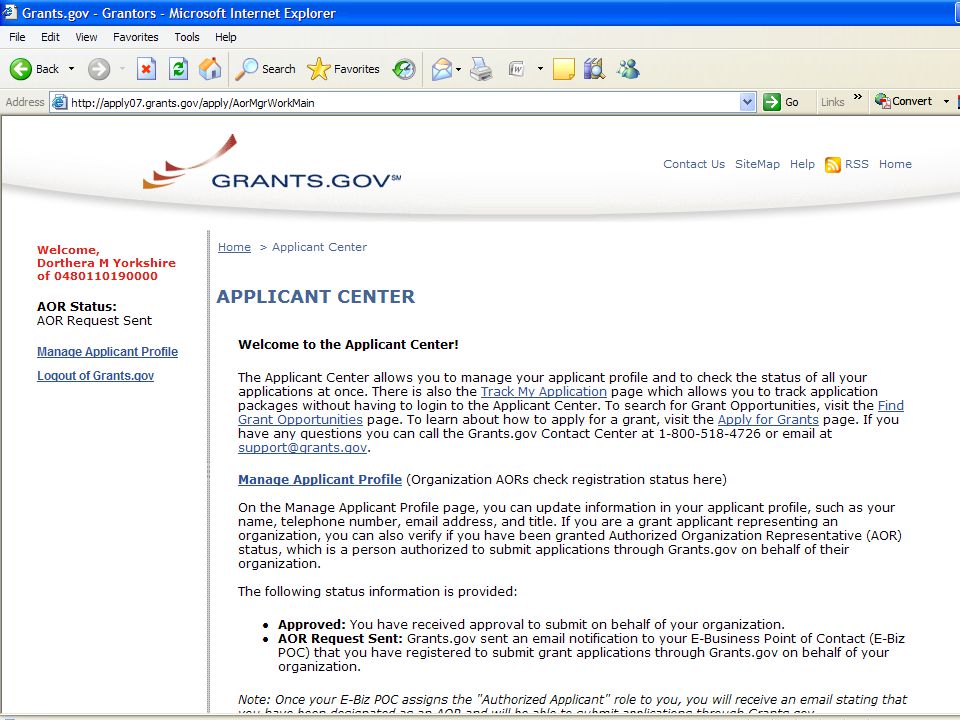Open the Tools menu

[187, 37]
